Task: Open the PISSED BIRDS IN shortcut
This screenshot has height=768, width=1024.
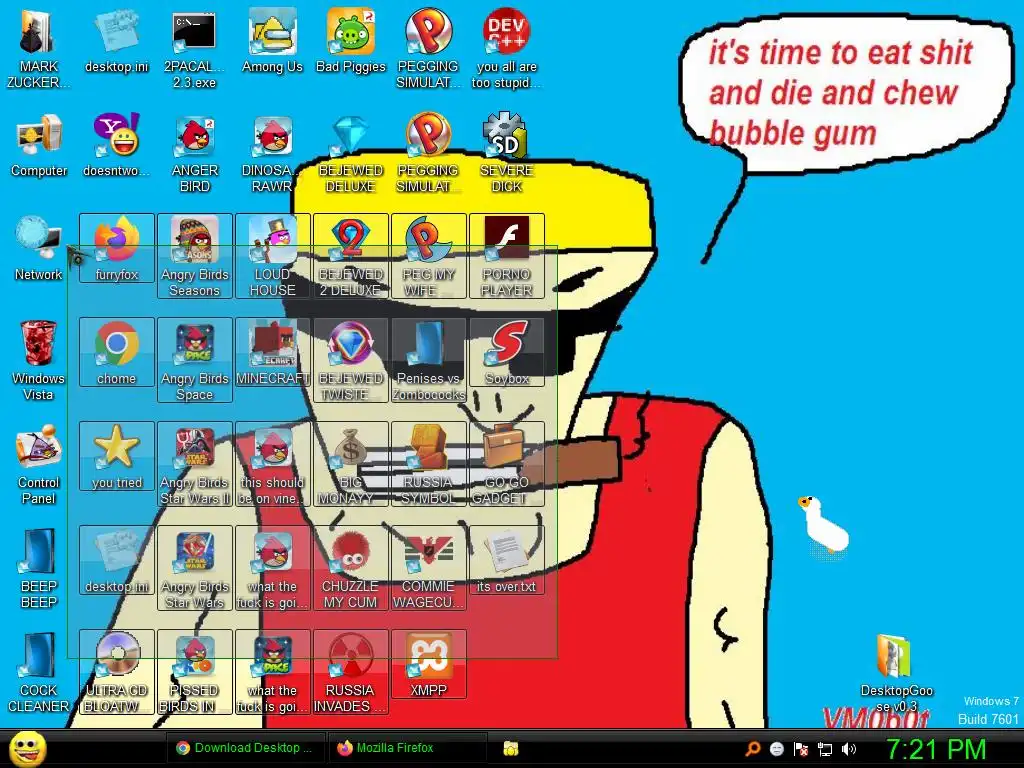Action: pyautogui.click(x=195, y=671)
